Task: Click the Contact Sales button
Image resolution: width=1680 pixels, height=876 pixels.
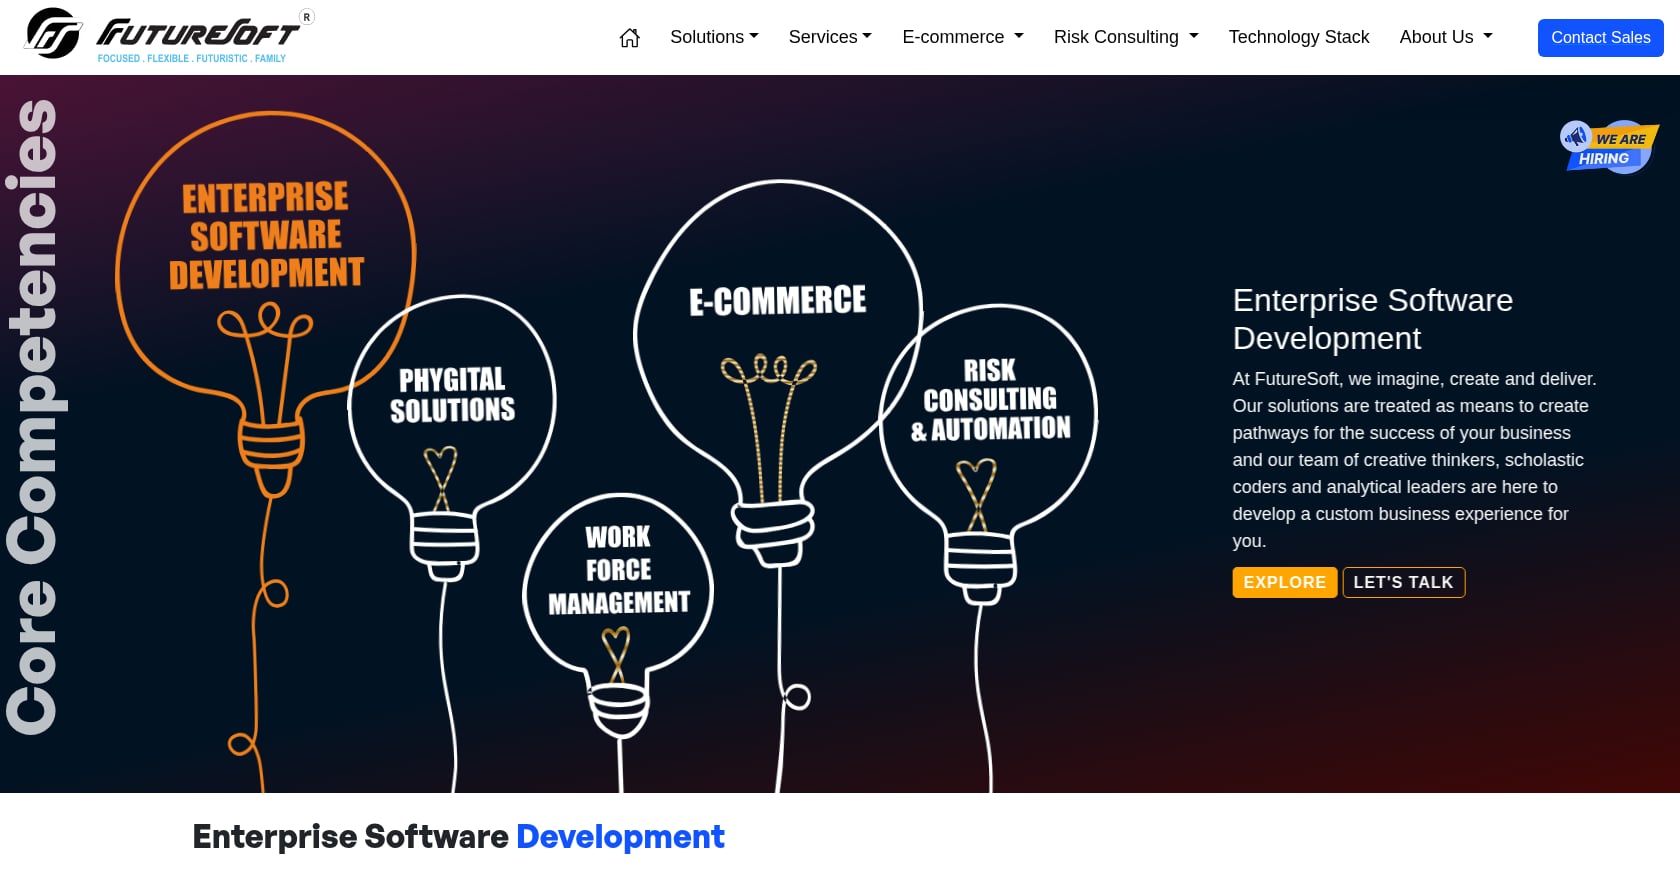Action: 1601,38
